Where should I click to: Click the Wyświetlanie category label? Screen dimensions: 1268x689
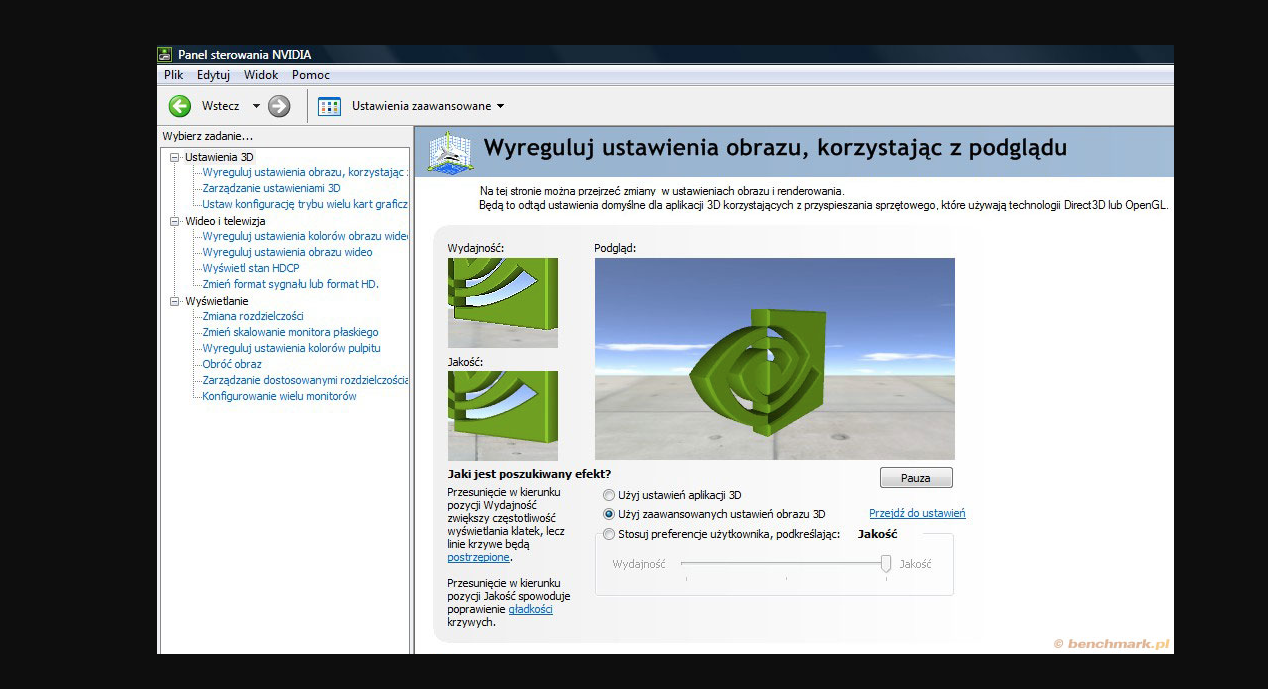[x=216, y=301]
